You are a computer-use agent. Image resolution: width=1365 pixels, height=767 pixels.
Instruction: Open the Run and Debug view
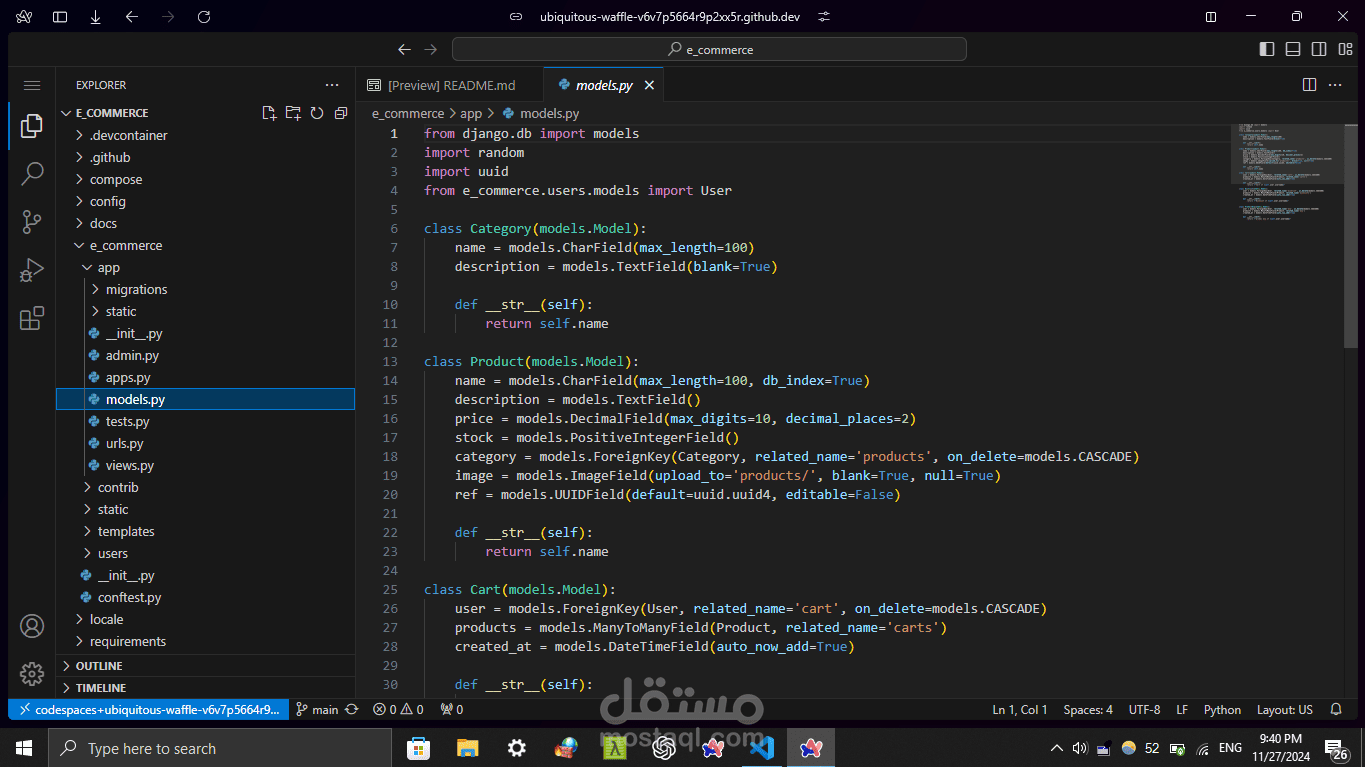pyautogui.click(x=32, y=270)
